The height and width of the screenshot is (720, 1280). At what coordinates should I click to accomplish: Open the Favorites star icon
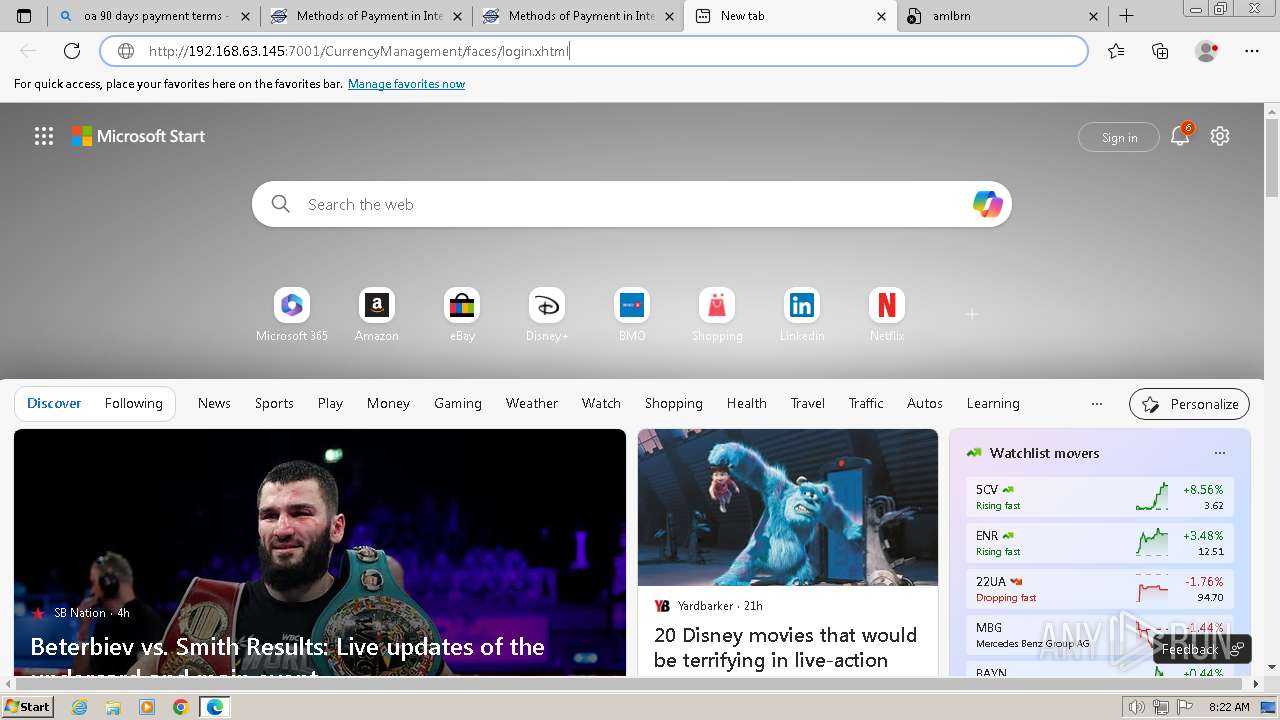click(1116, 51)
